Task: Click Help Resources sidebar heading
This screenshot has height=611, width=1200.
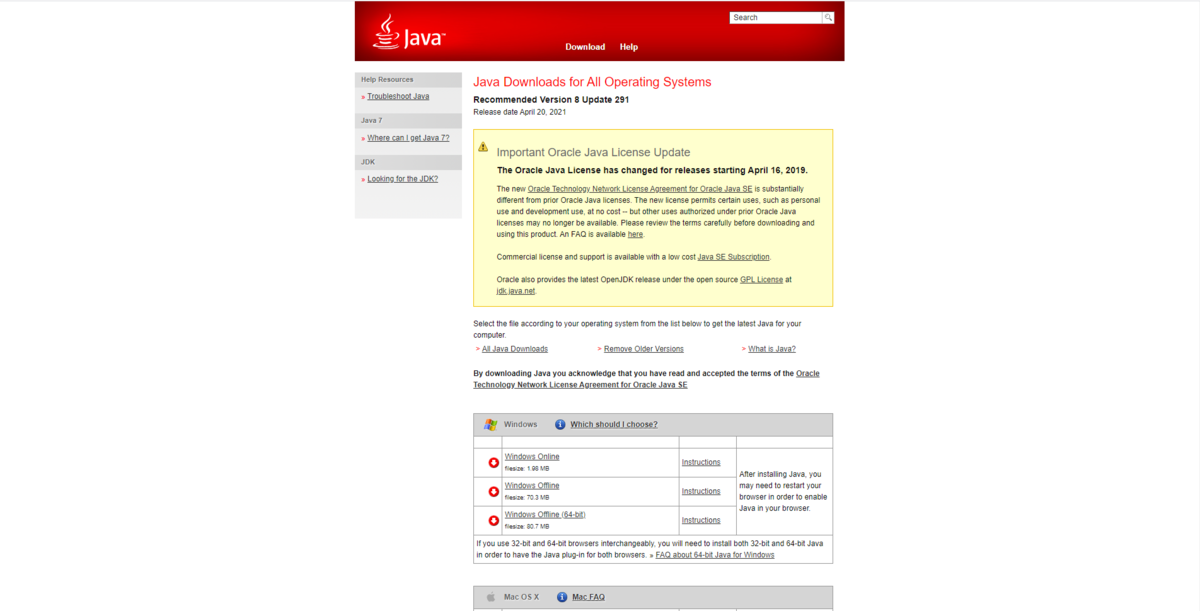Action: tap(387, 79)
